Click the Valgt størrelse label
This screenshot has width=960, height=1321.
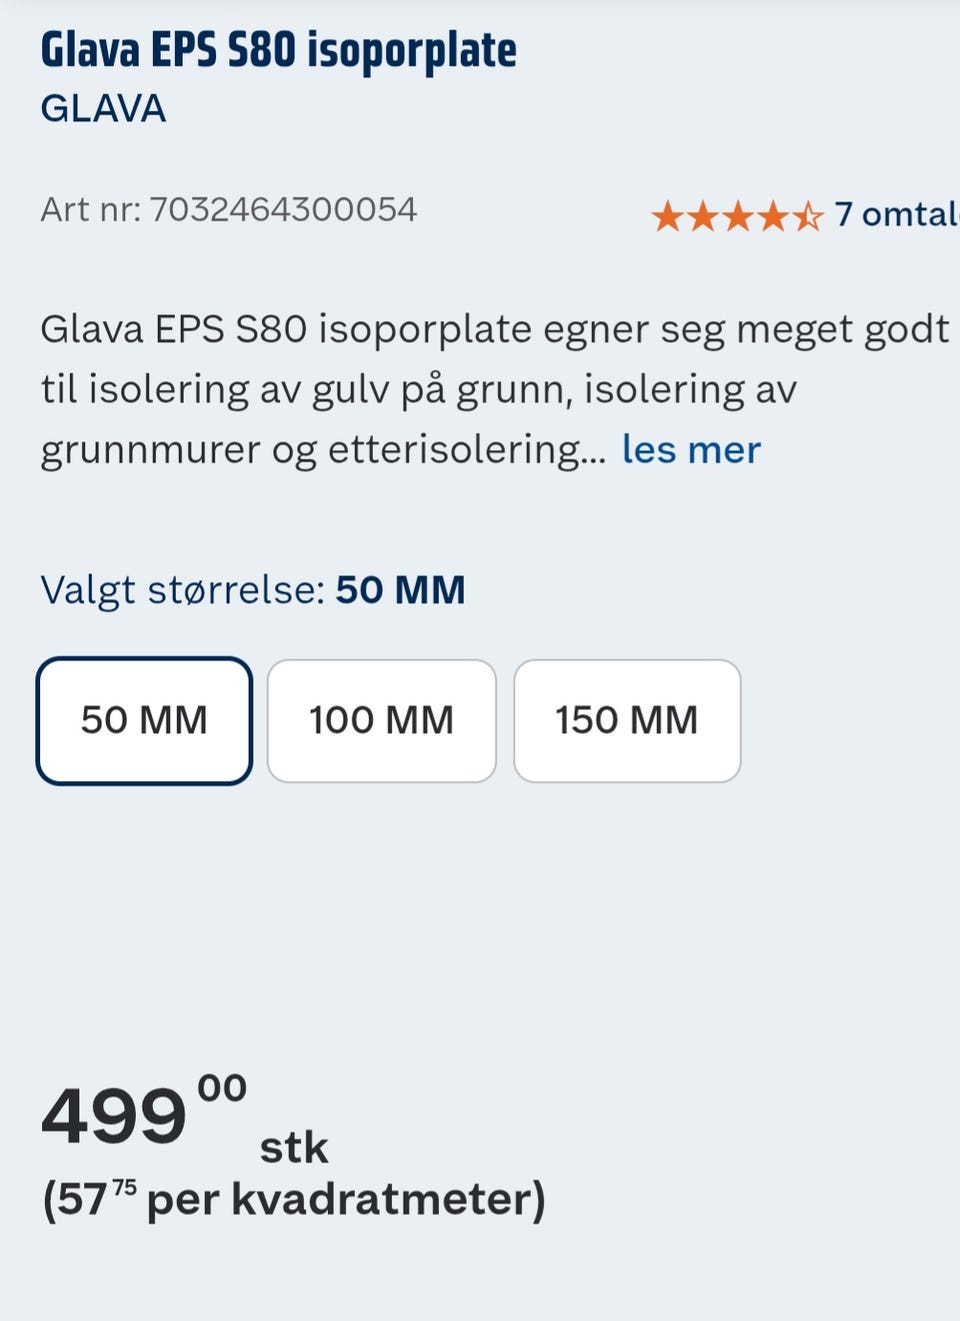point(183,590)
